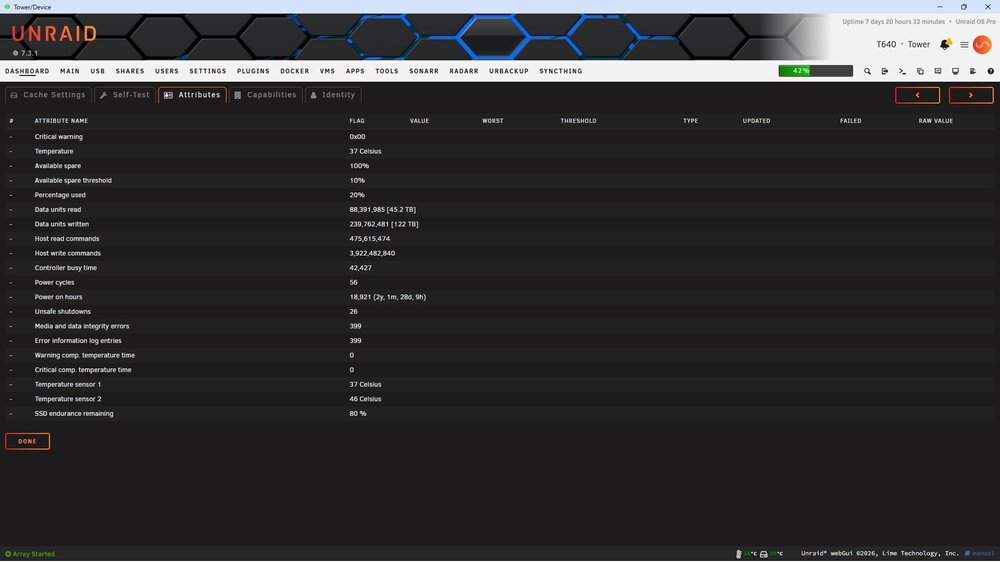This screenshot has width=1000, height=562.
Task: Switch to Identity tab
Action: [333, 95]
